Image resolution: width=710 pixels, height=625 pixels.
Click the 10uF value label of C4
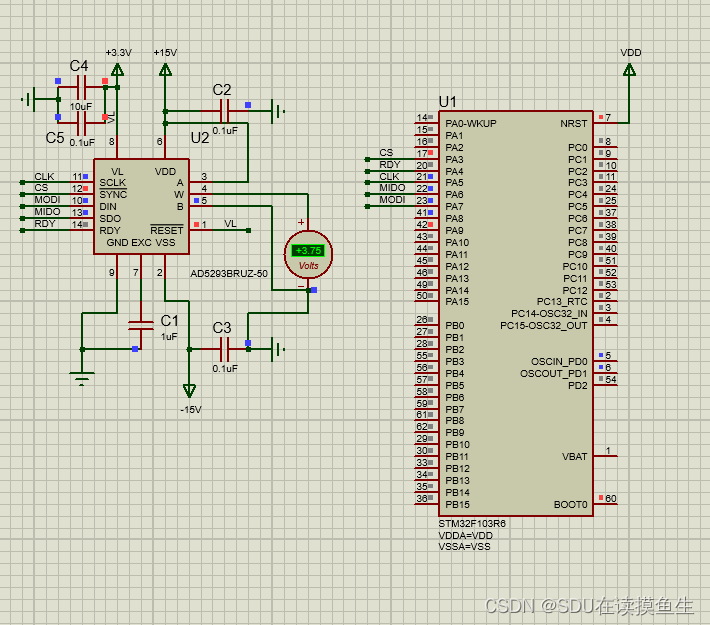click(81, 106)
